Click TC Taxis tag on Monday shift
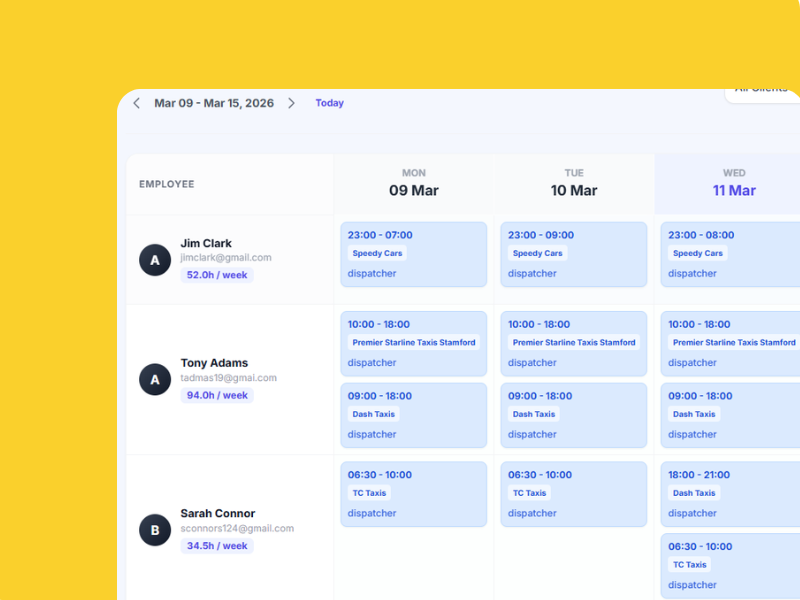The image size is (800, 600). coord(369,493)
